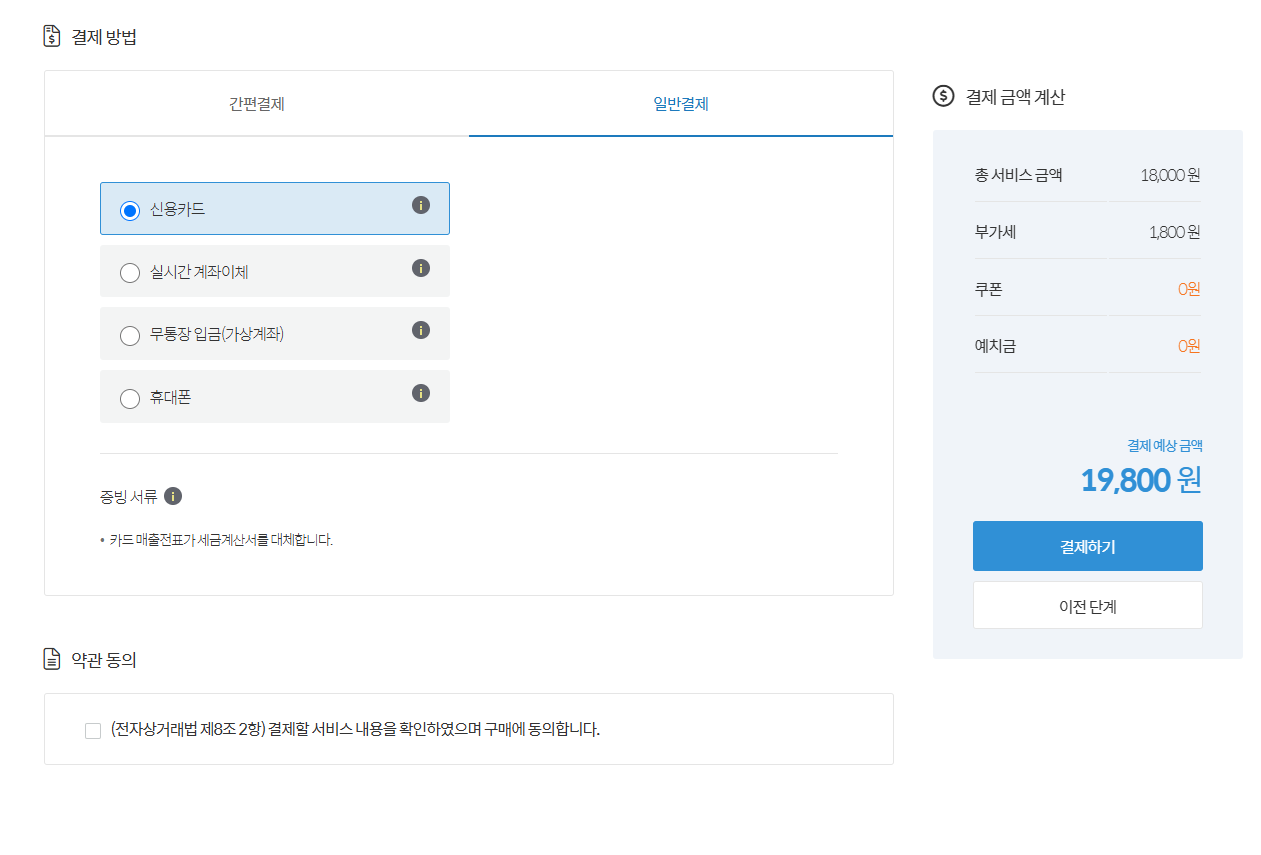
Task: Click the info icon next to 무통장 입금(가상계좌)
Action: tap(420, 330)
